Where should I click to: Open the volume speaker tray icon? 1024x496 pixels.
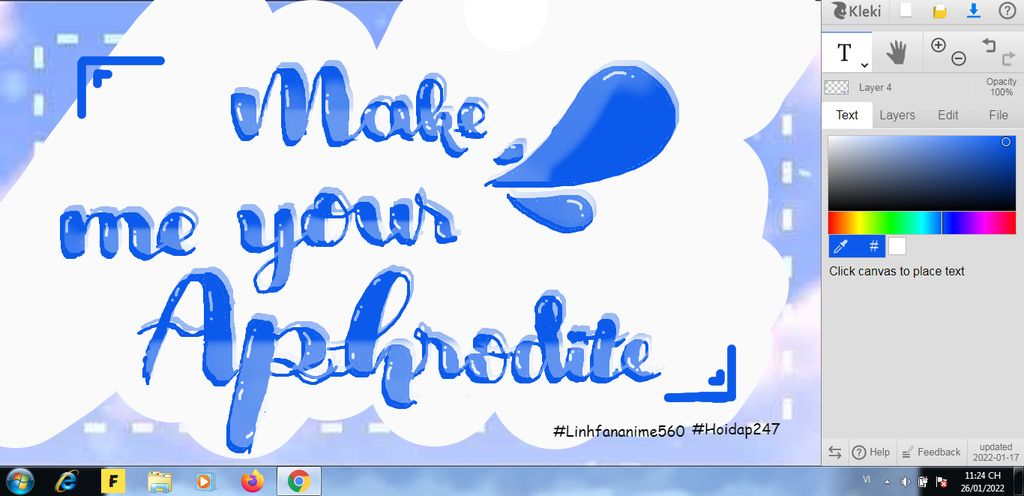(905, 482)
